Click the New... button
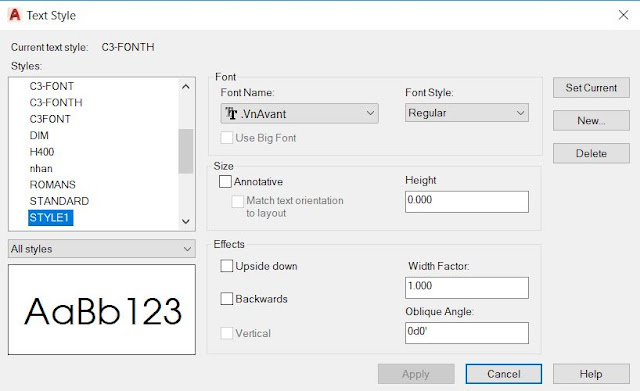 point(591,120)
